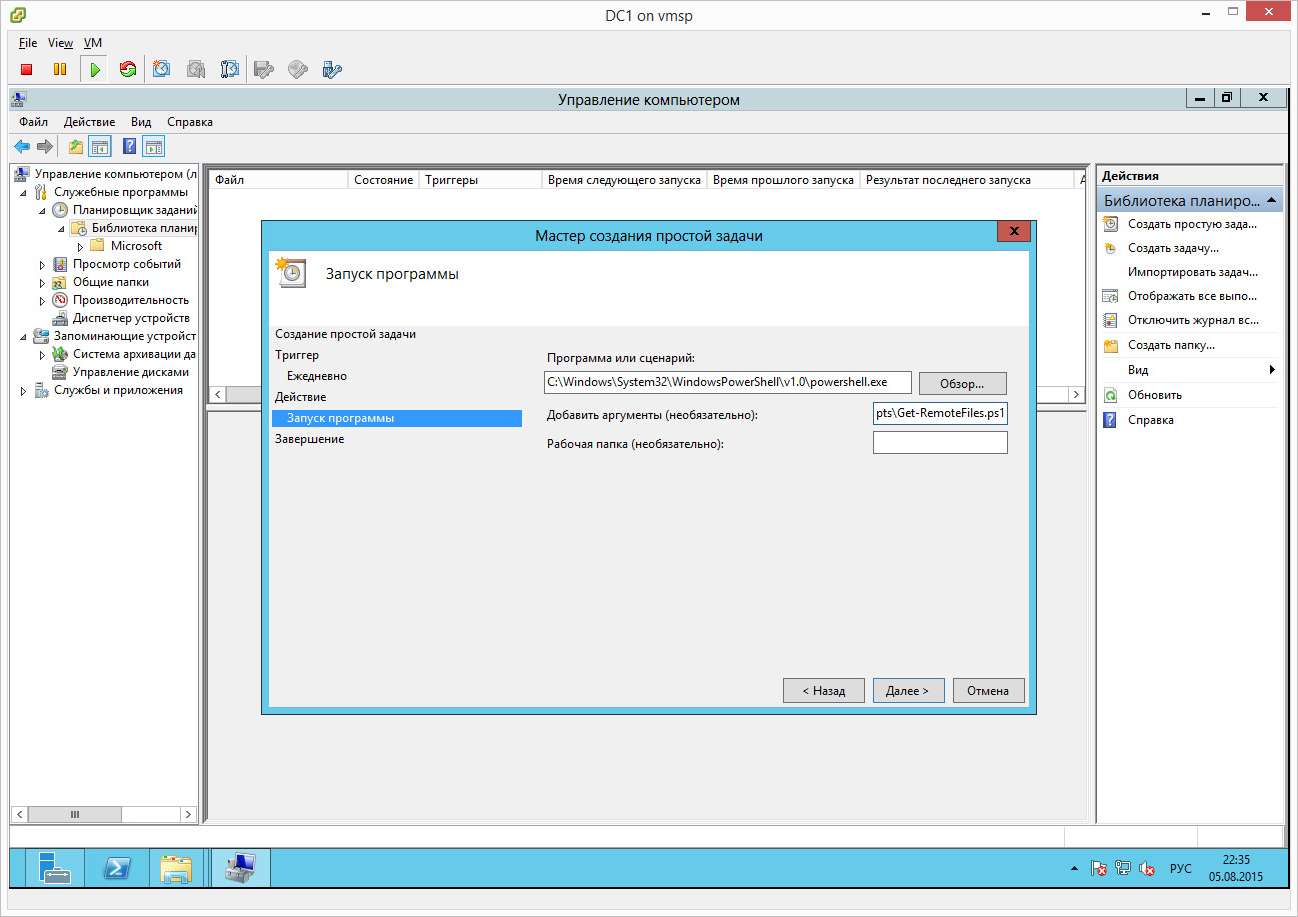The height and width of the screenshot is (917, 1298).
Task: Click the volume icon in system tray
Action: 1147,868
